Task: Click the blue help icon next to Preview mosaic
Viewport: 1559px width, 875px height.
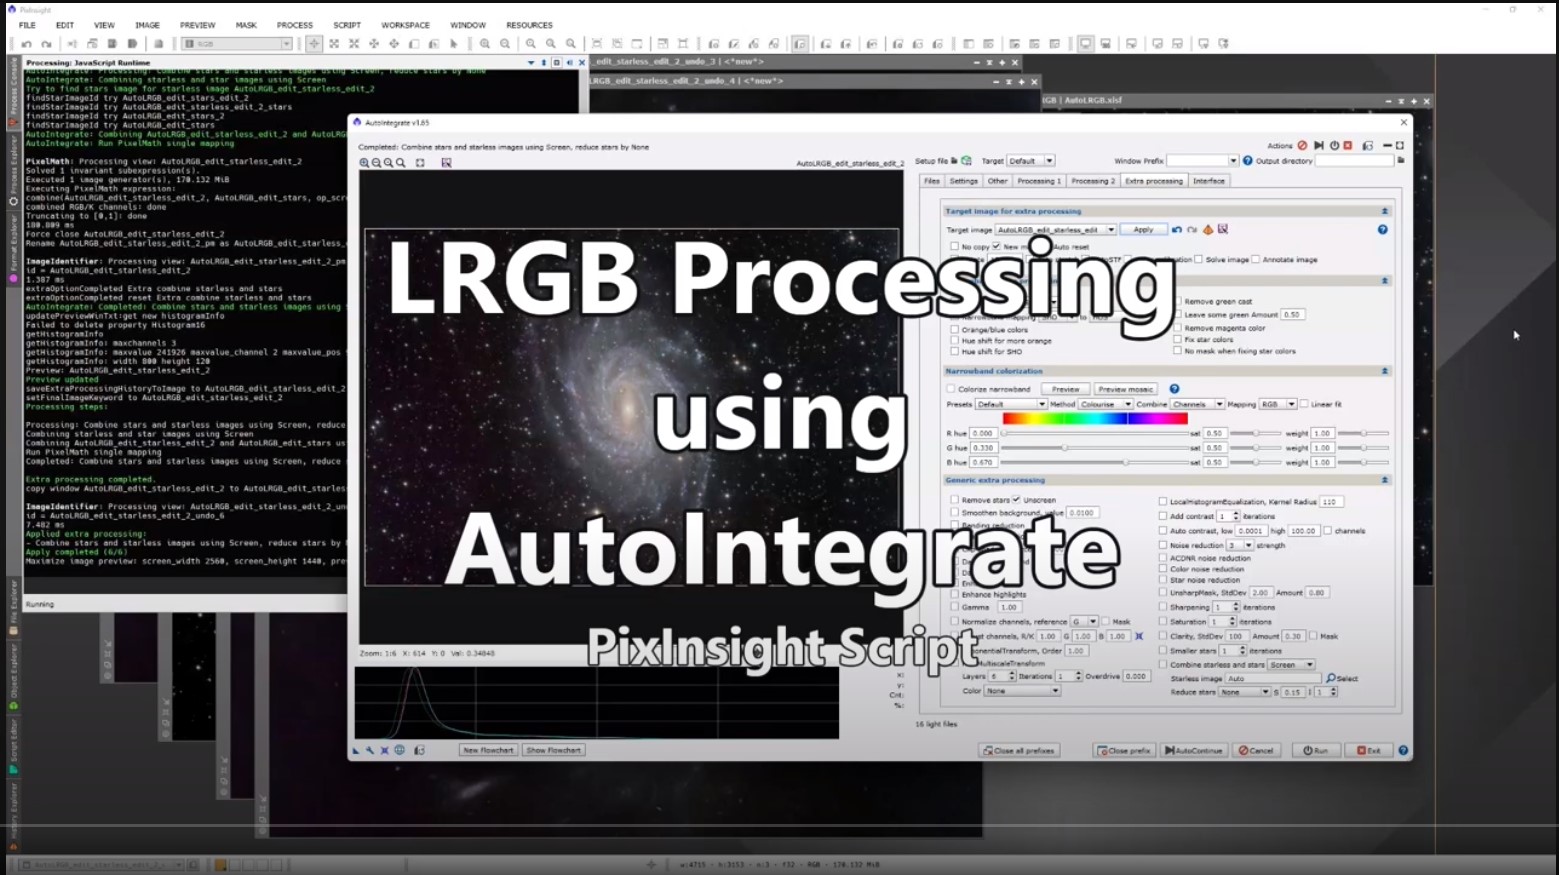Action: point(1174,389)
